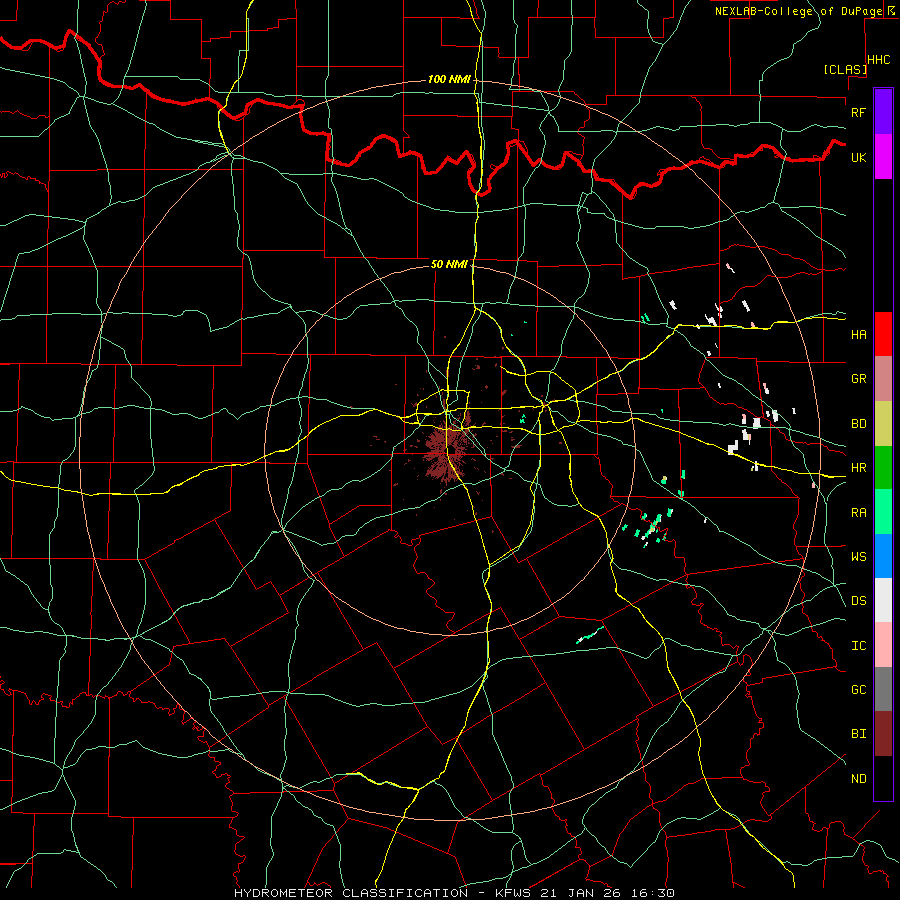Click the IC pink legend color swatch
This screenshot has height=900, width=900.
point(883,645)
